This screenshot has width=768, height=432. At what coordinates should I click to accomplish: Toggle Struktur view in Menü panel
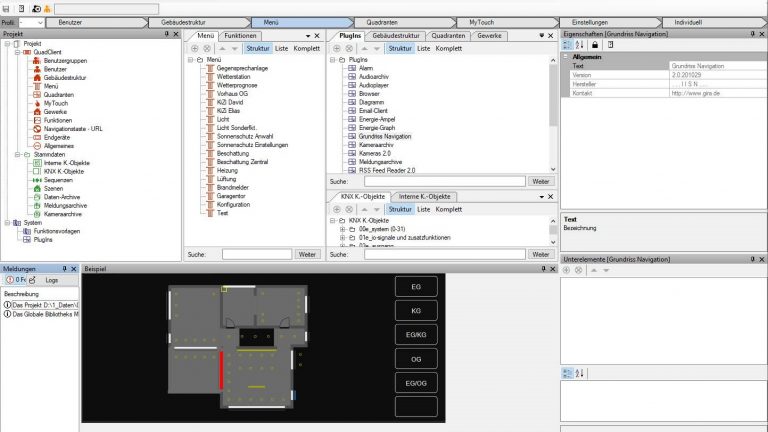(257, 48)
